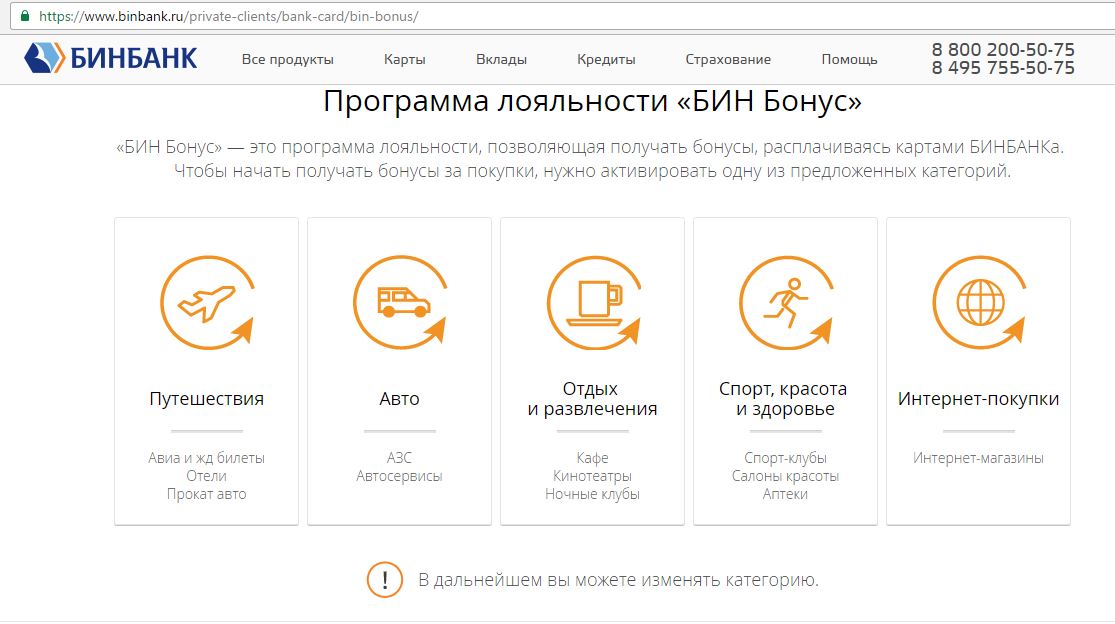Open the Вклады menu item
The height and width of the screenshot is (624, 1115).
(x=501, y=59)
